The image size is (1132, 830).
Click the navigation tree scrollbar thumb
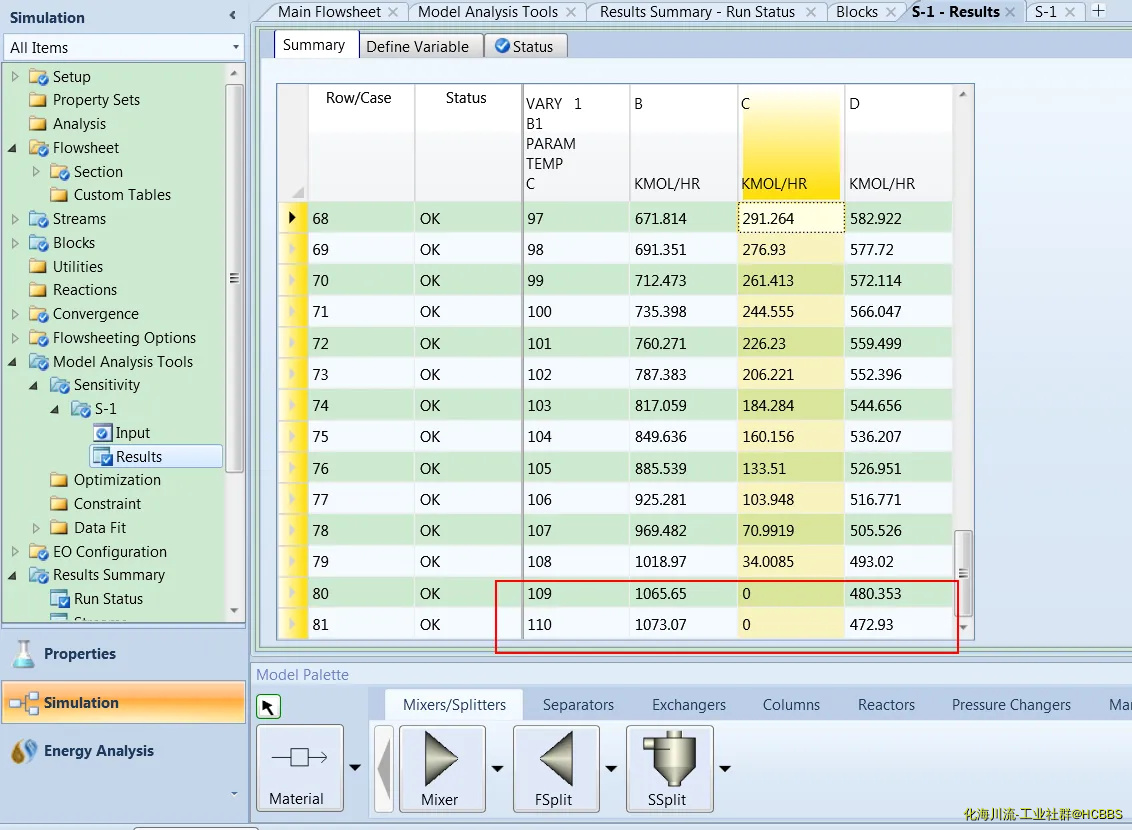[234, 278]
